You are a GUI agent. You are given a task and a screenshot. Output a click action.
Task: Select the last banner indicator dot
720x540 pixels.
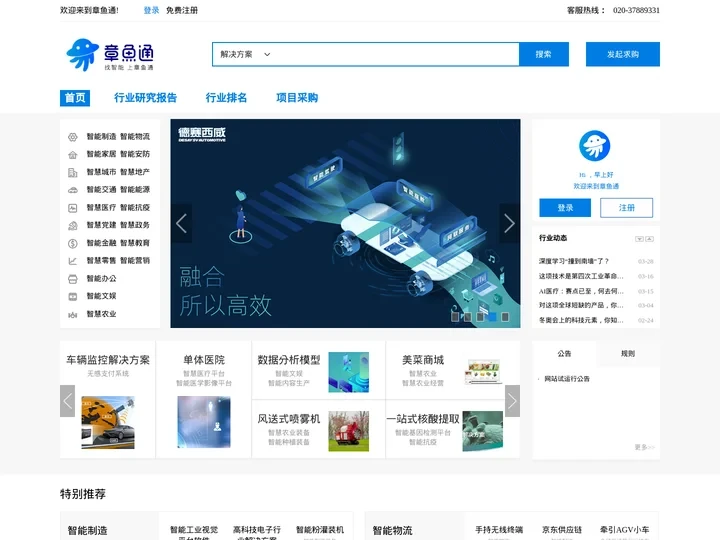[x=505, y=317]
